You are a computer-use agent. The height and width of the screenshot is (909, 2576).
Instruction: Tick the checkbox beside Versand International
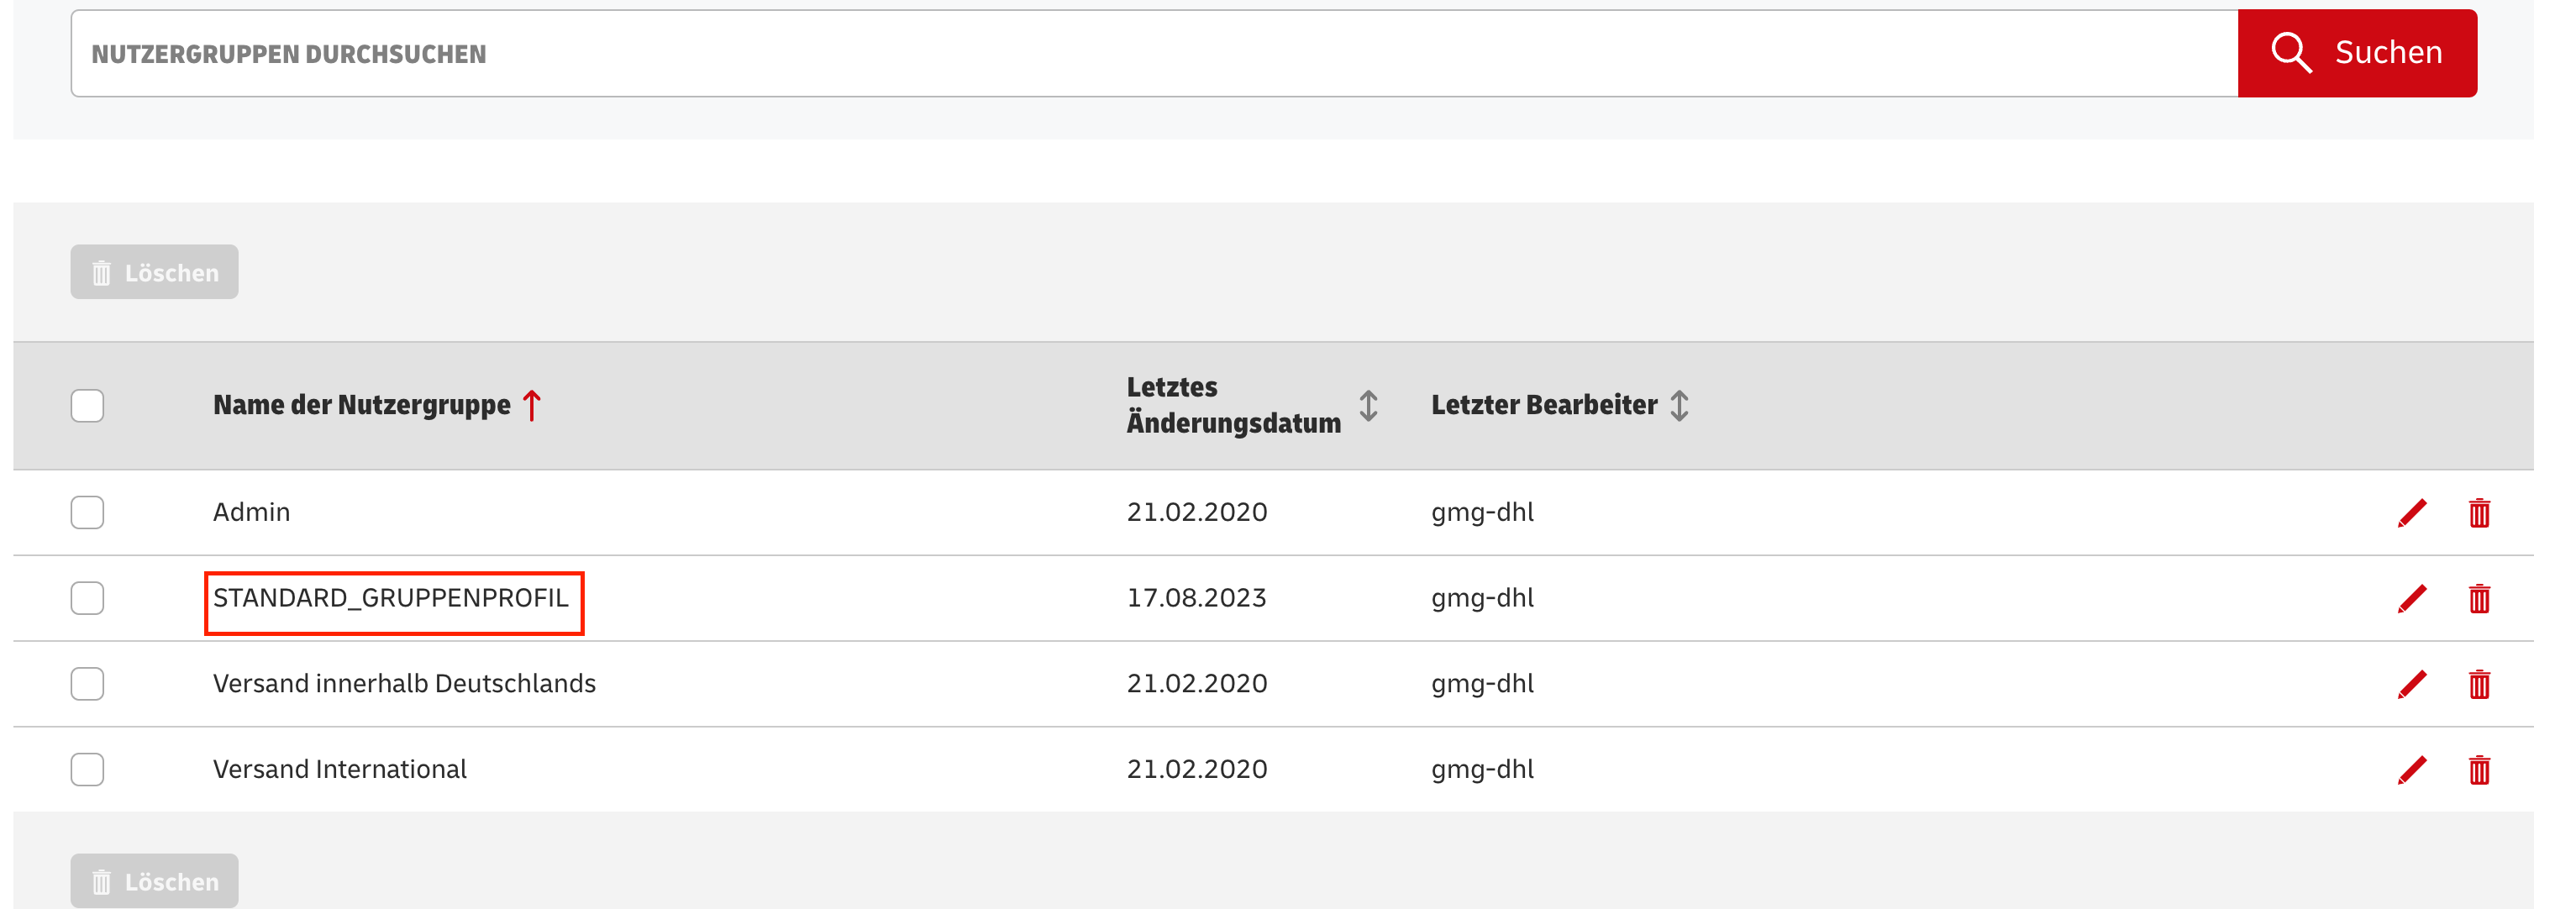click(x=87, y=769)
